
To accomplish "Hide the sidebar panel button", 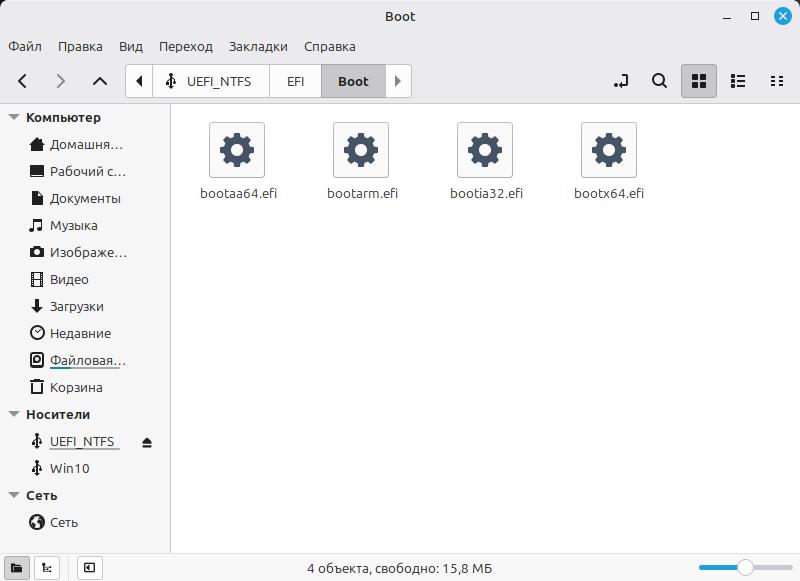I will tap(89, 568).
